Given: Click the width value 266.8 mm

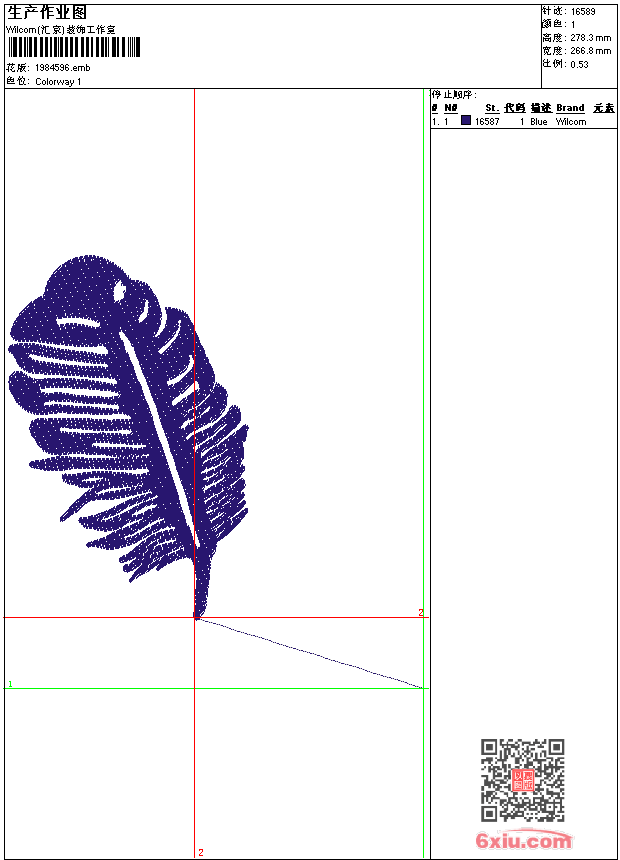Looking at the screenshot, I should click(x=590, y=51).
